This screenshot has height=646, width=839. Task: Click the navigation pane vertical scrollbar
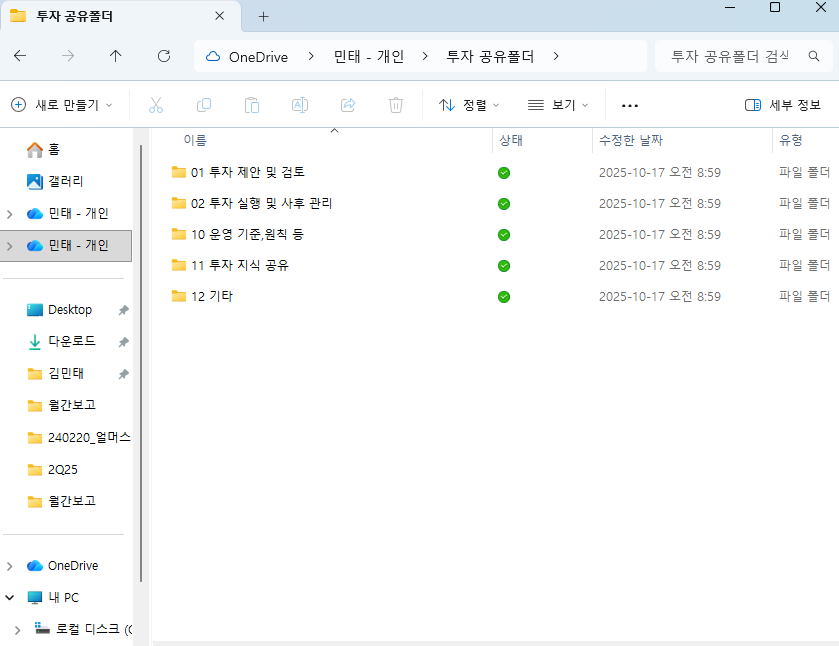tap(141, 363)
